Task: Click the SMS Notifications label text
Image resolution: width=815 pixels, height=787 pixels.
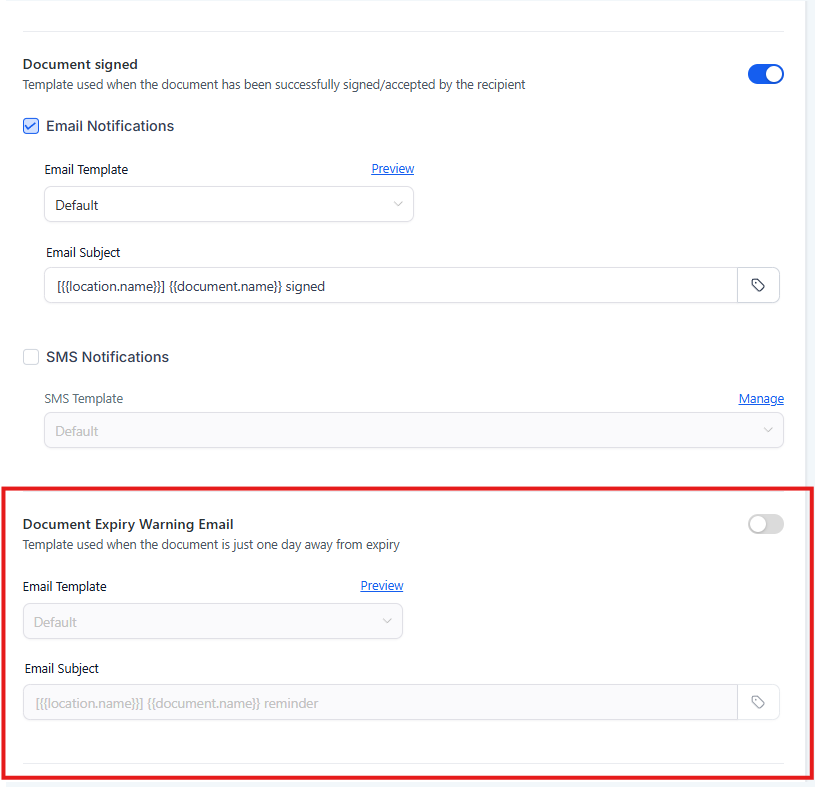Action: click(x=108, y=357)
